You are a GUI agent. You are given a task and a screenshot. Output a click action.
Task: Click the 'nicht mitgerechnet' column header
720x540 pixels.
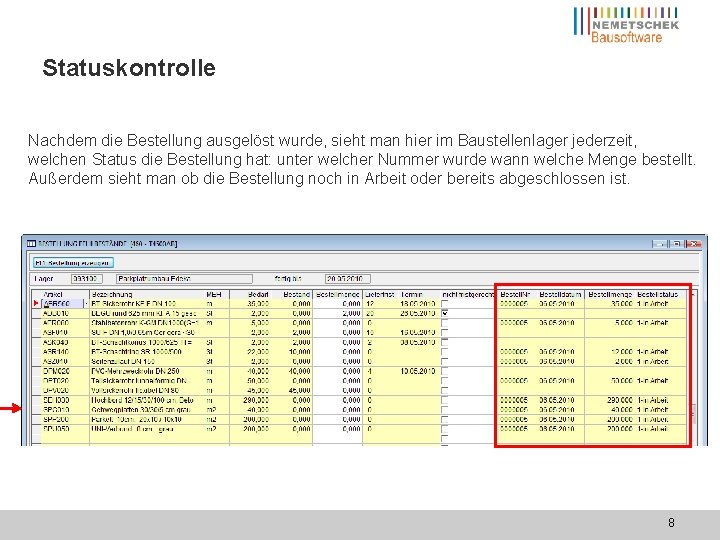coord(468,294)
